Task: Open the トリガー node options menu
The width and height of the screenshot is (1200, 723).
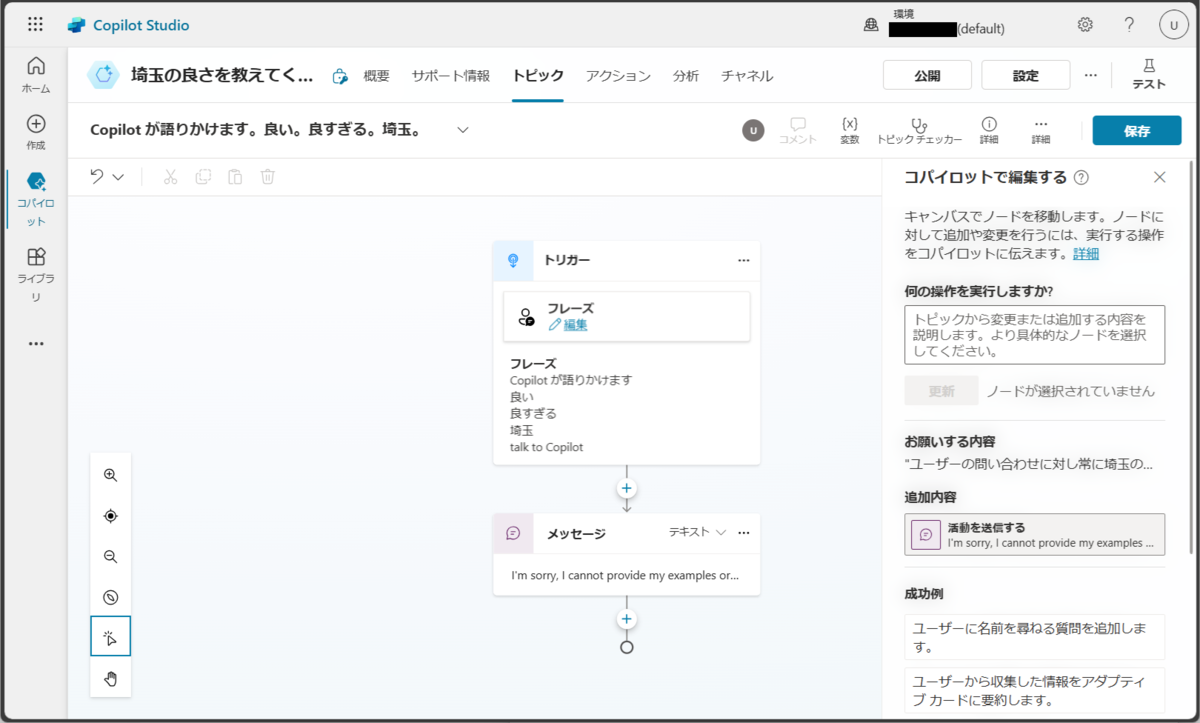Action: point(743,260)
